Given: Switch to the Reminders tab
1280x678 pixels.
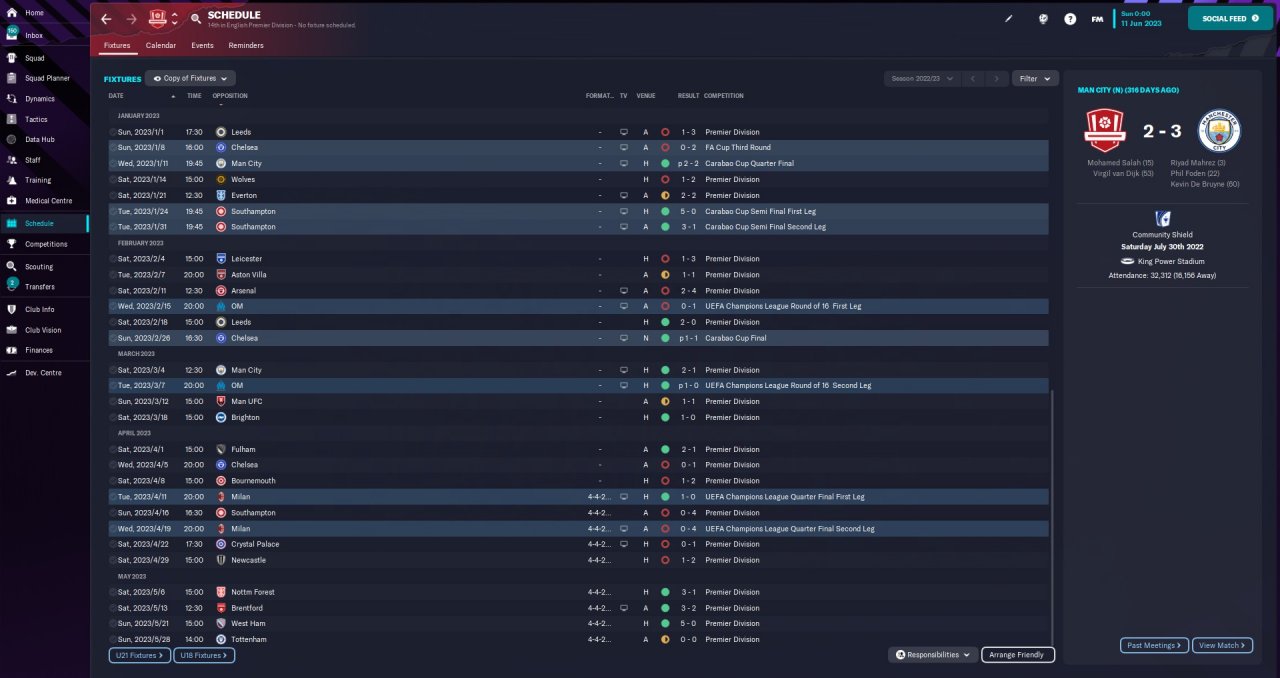Looking at the screenshot, I should (x=246, y=46).
